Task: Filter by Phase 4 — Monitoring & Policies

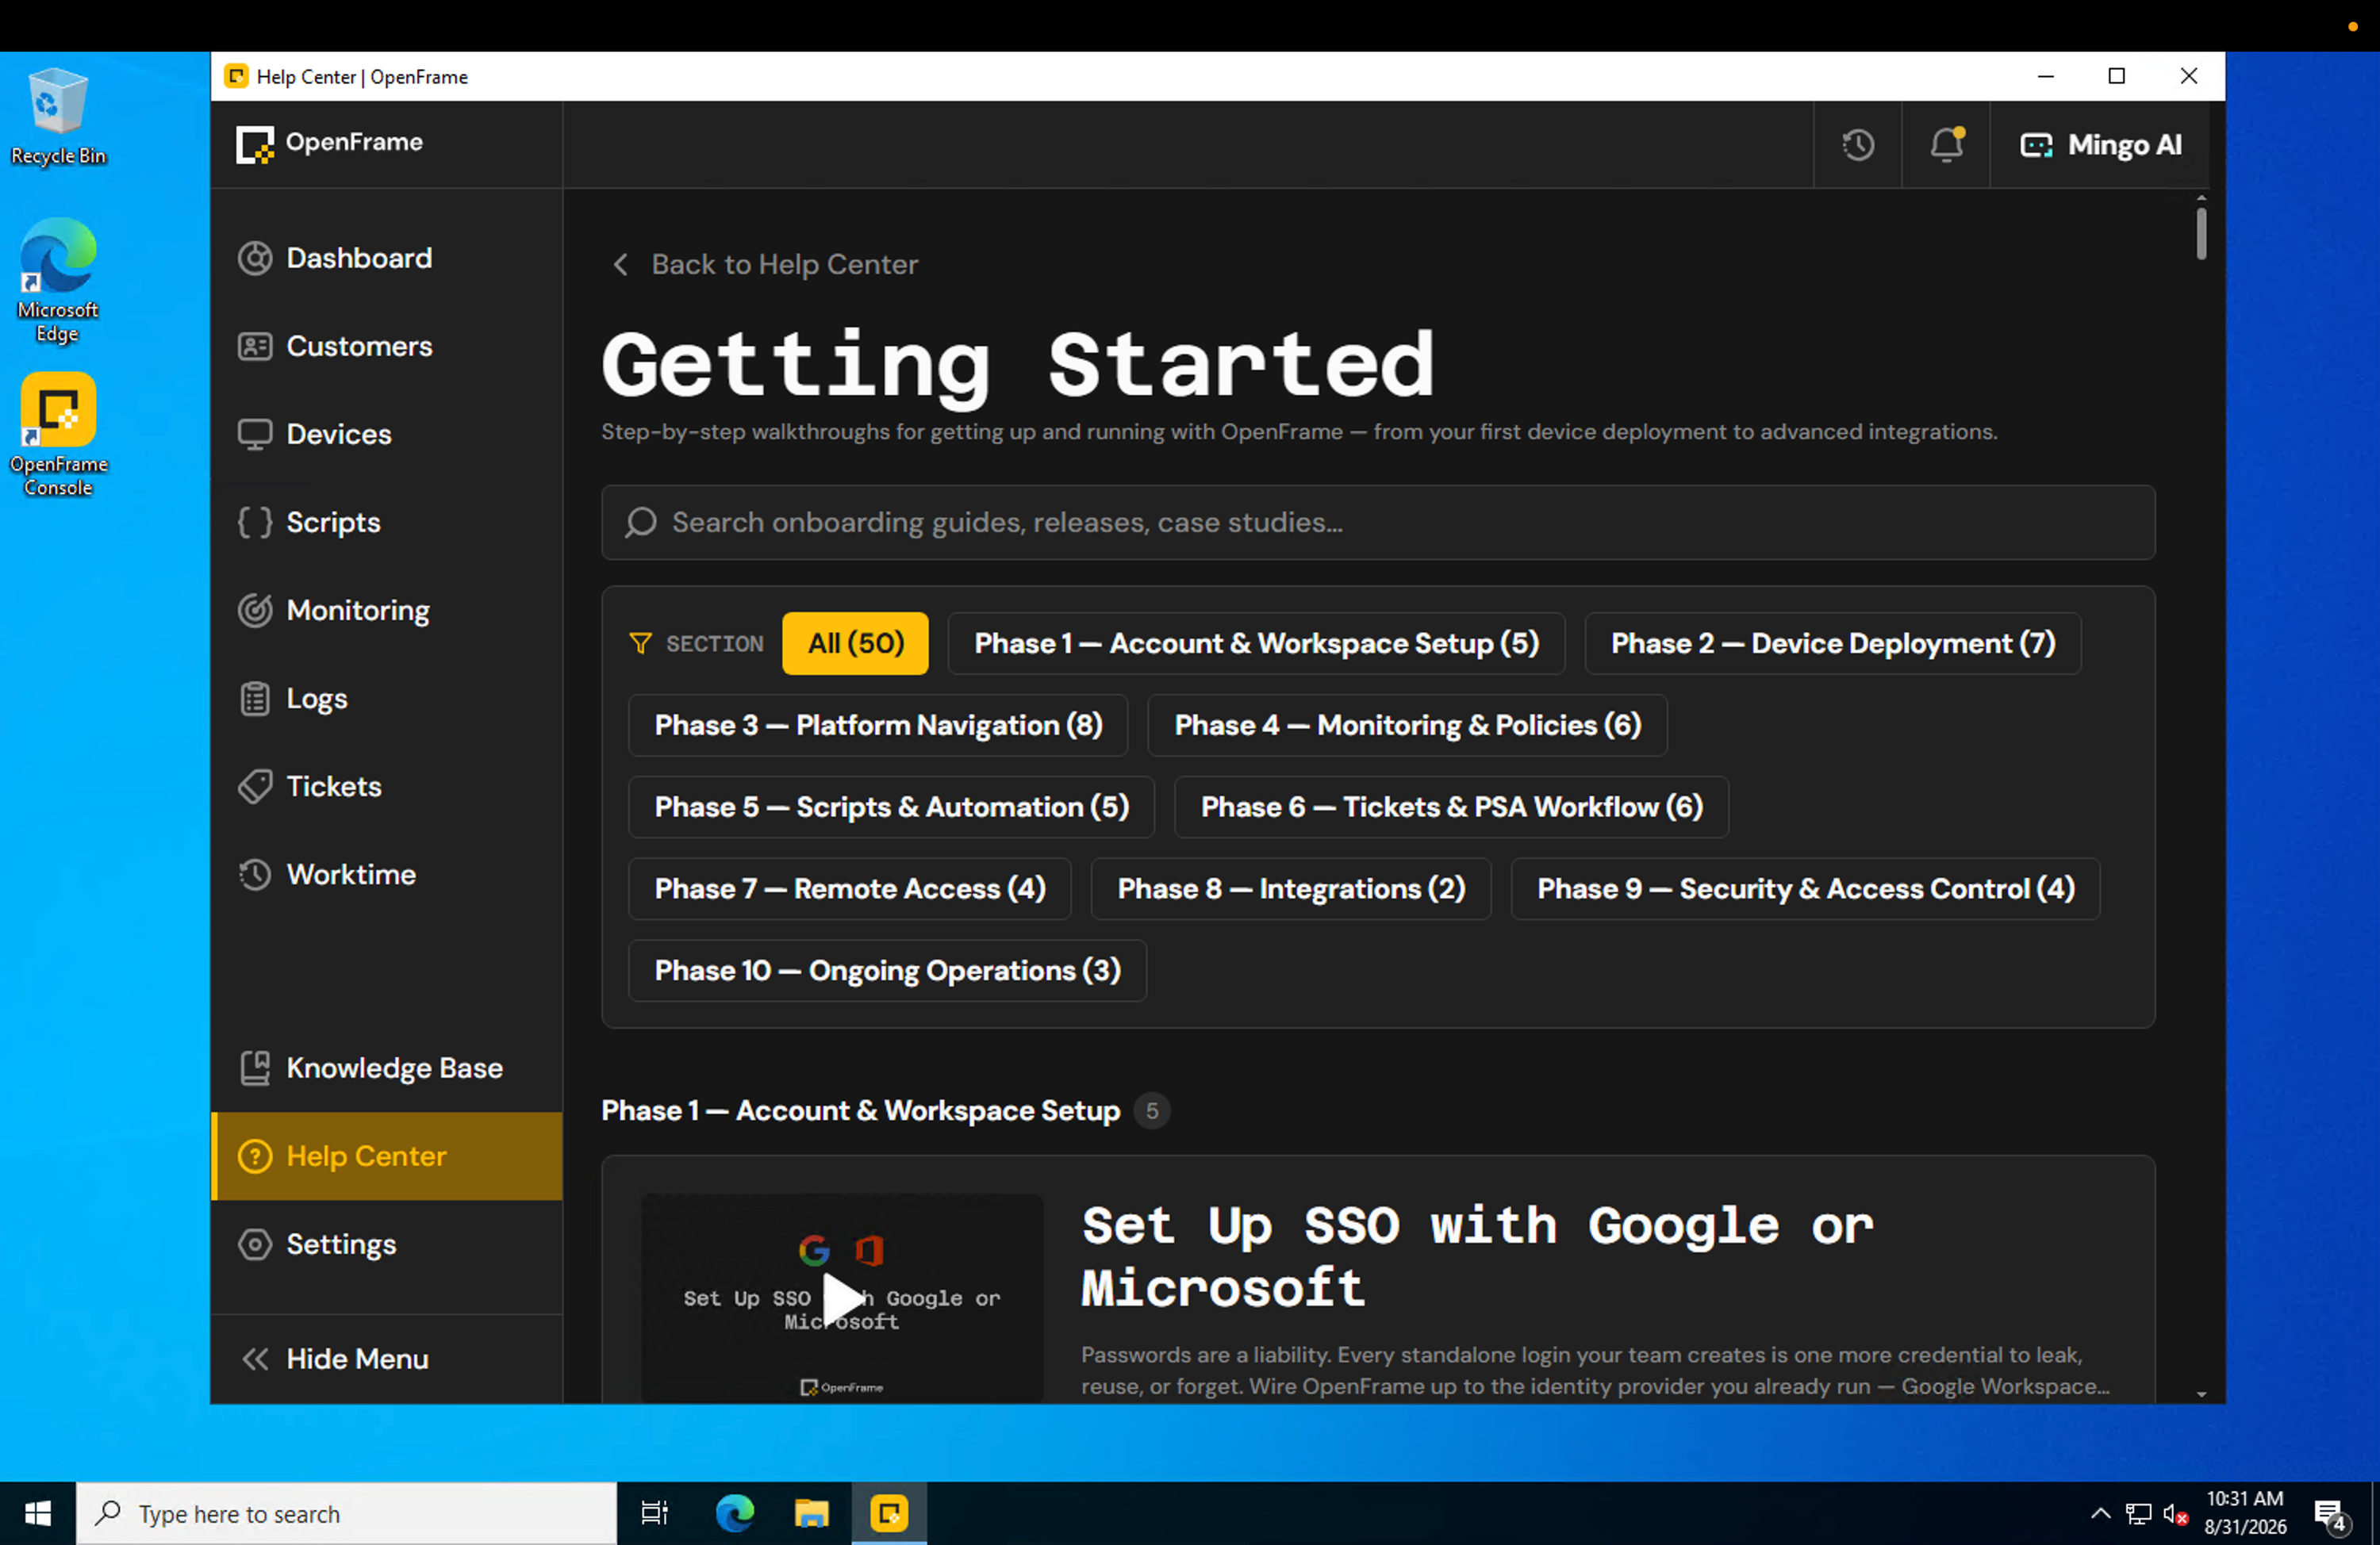Action: [1407, 725]
